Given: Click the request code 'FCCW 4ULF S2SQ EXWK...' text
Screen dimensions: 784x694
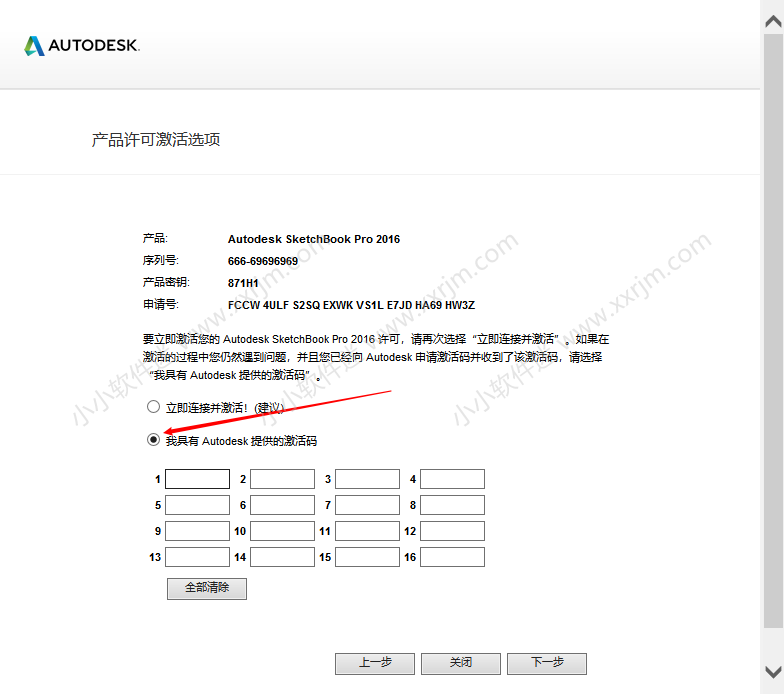Looking at the screenshot, I should 352,305.
